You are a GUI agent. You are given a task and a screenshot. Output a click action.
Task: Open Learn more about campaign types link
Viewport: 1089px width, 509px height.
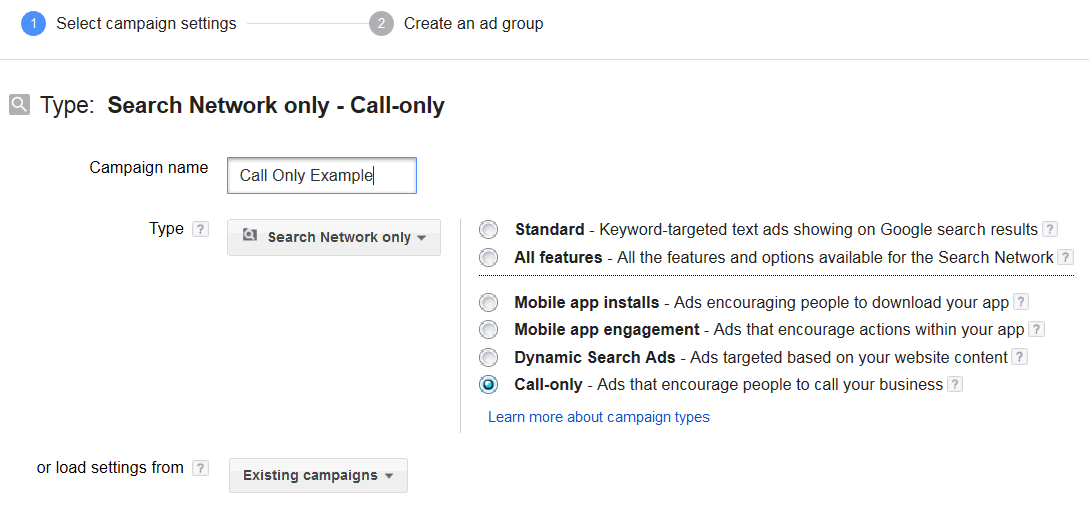[598, 417]
